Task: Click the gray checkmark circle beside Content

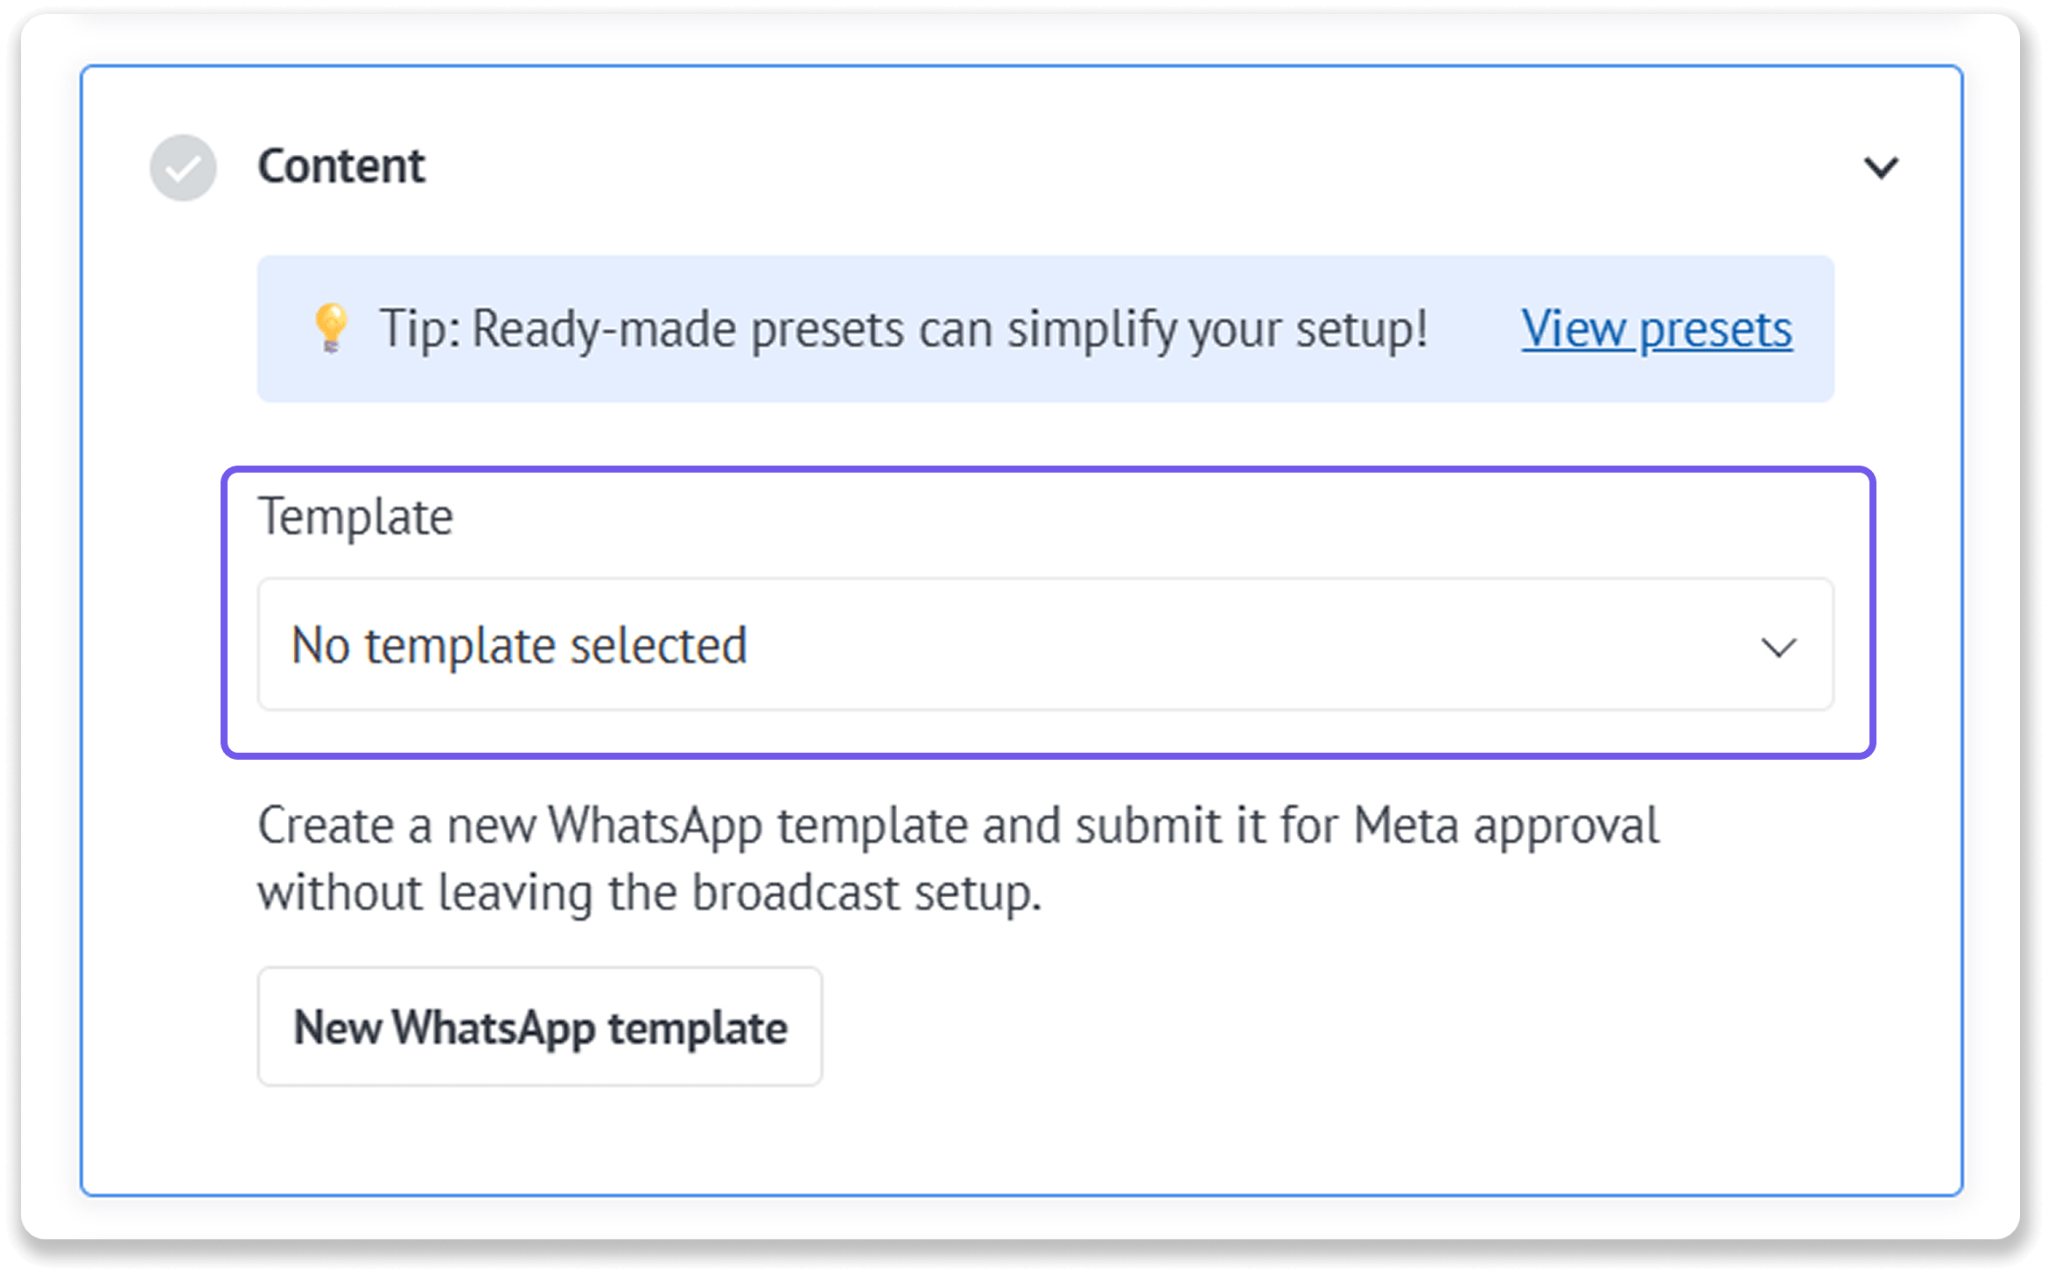Action: click(183, 167)
